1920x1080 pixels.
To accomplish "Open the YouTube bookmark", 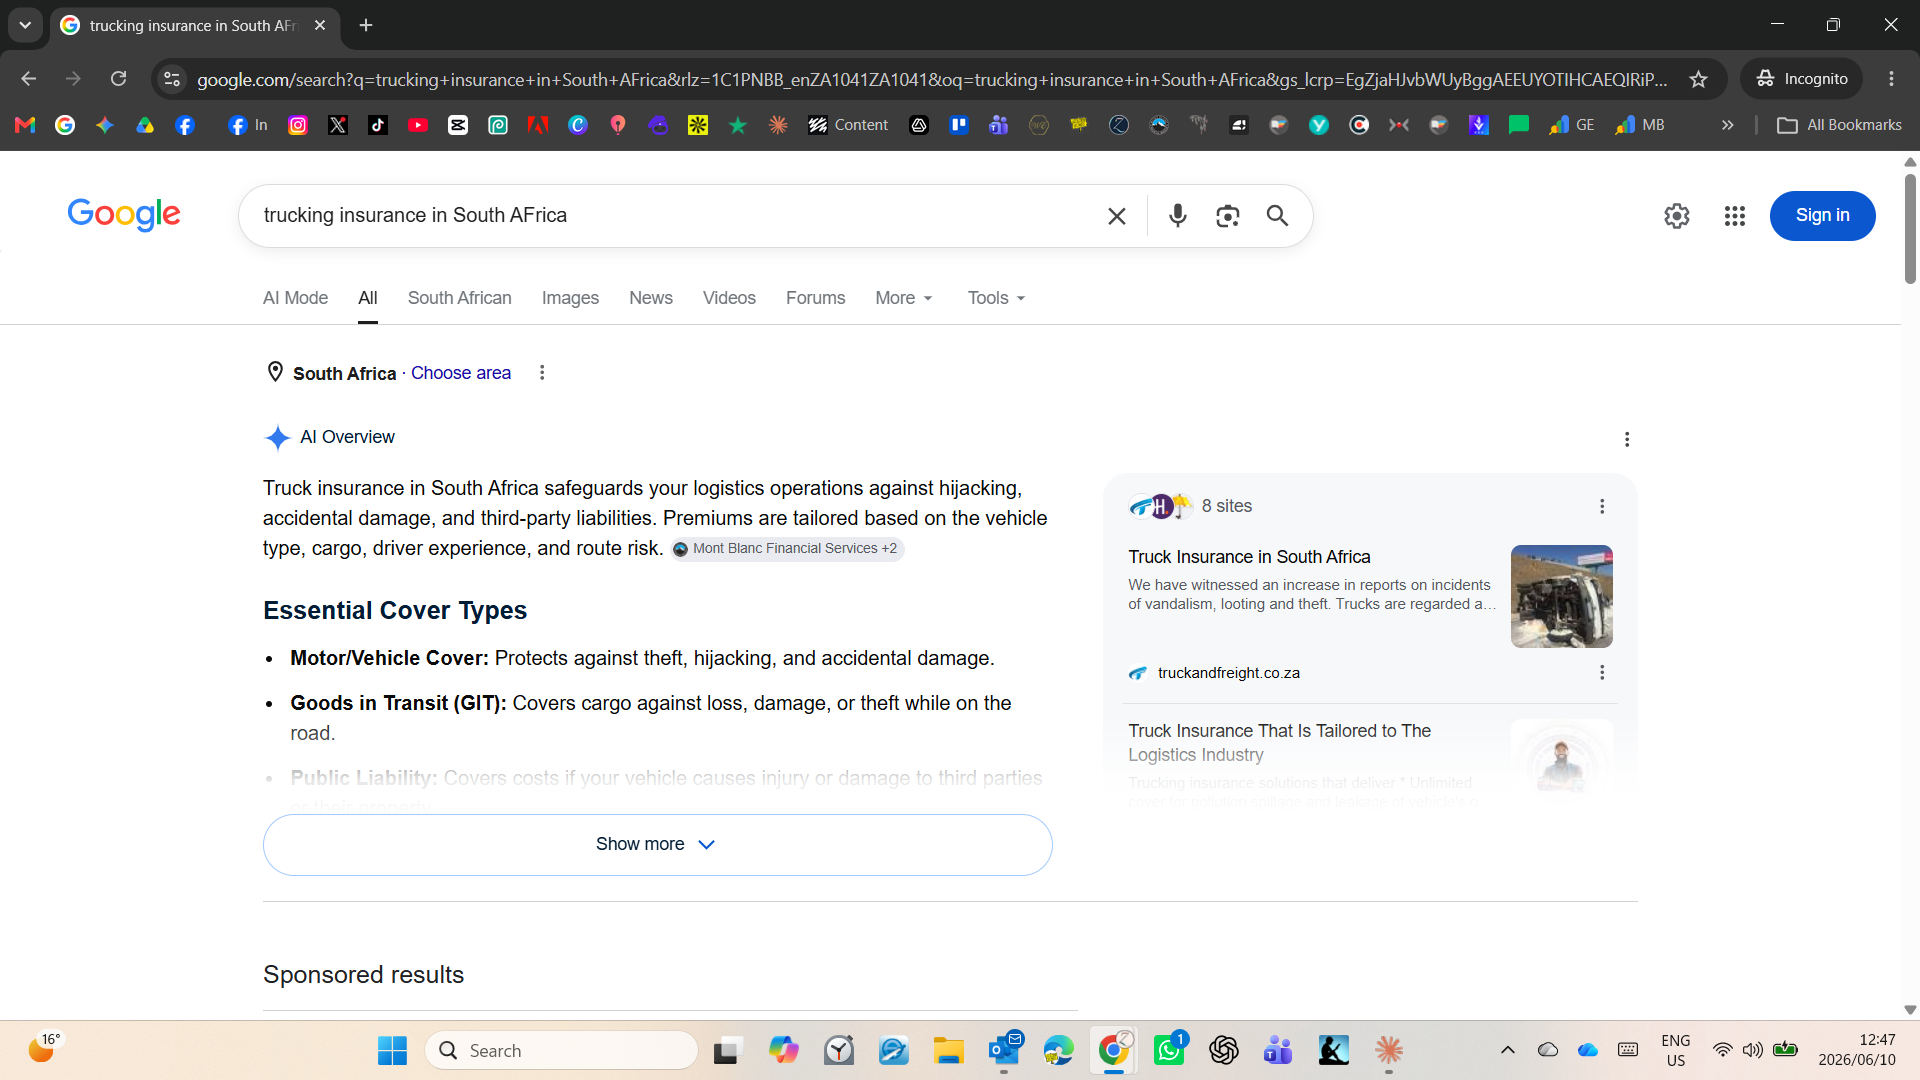I will pos(418,125).
